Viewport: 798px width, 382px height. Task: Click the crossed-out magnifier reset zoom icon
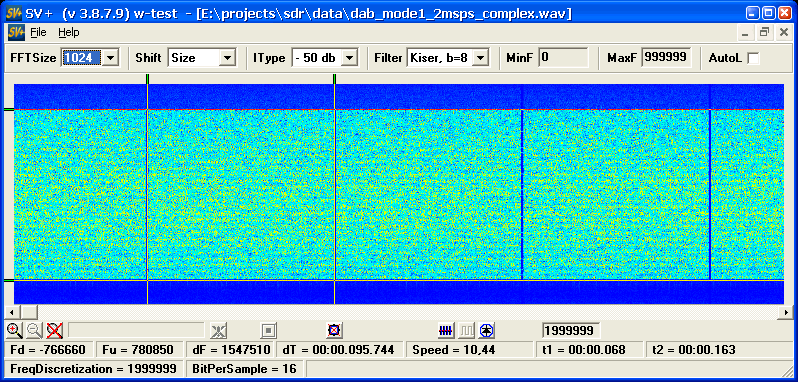click(54, 331)
